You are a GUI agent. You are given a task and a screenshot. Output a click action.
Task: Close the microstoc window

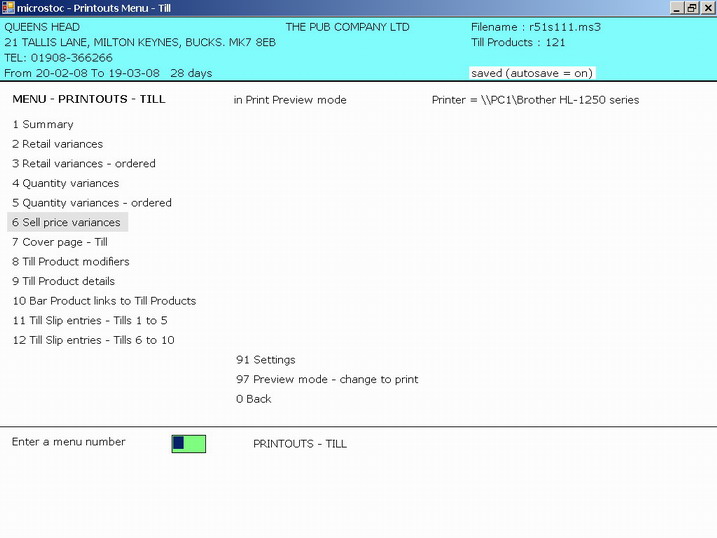[706, 8]
